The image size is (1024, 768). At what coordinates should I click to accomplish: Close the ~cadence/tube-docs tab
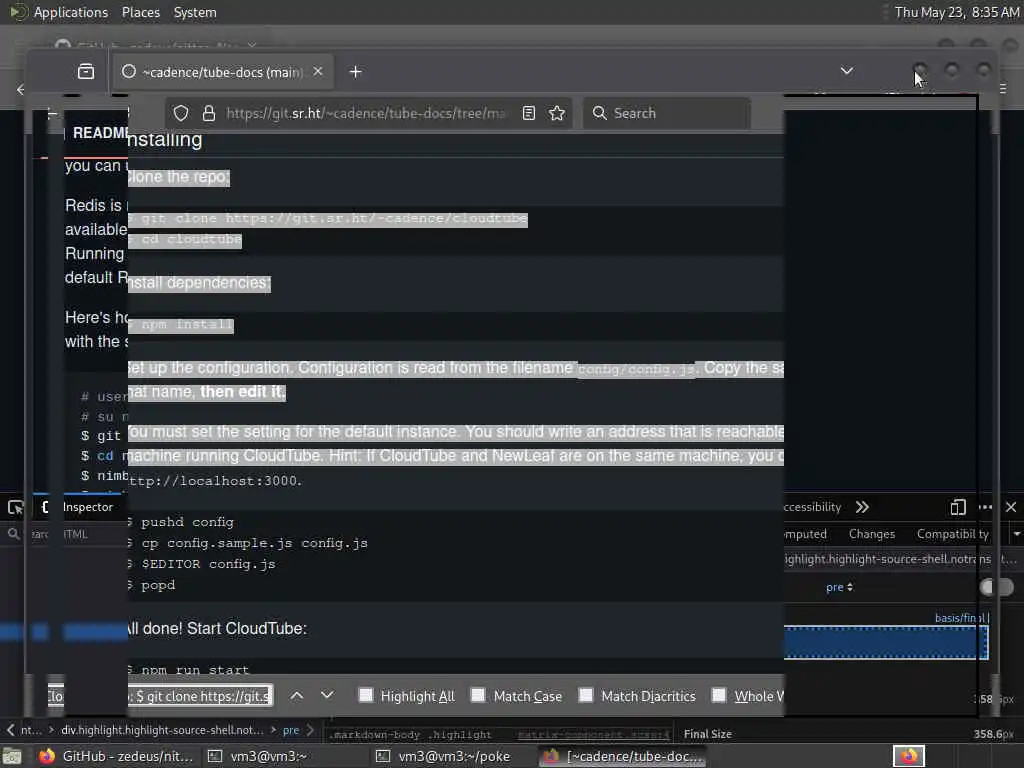[x=317, y=71]
